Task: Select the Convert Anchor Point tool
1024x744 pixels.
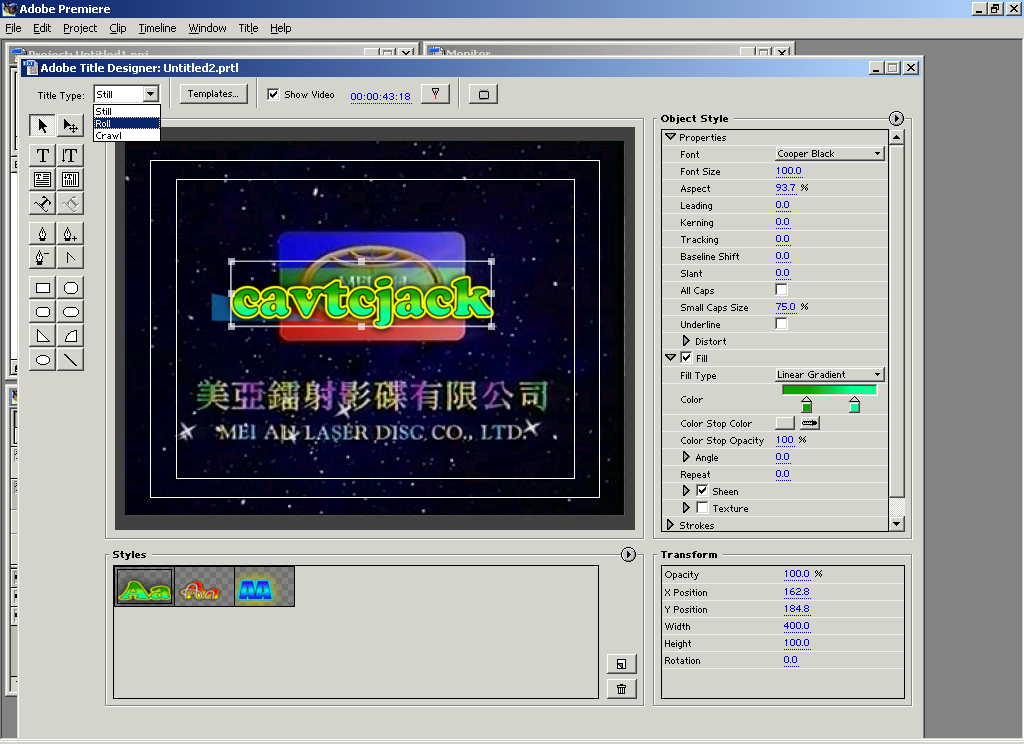Action: click(70, 257)
